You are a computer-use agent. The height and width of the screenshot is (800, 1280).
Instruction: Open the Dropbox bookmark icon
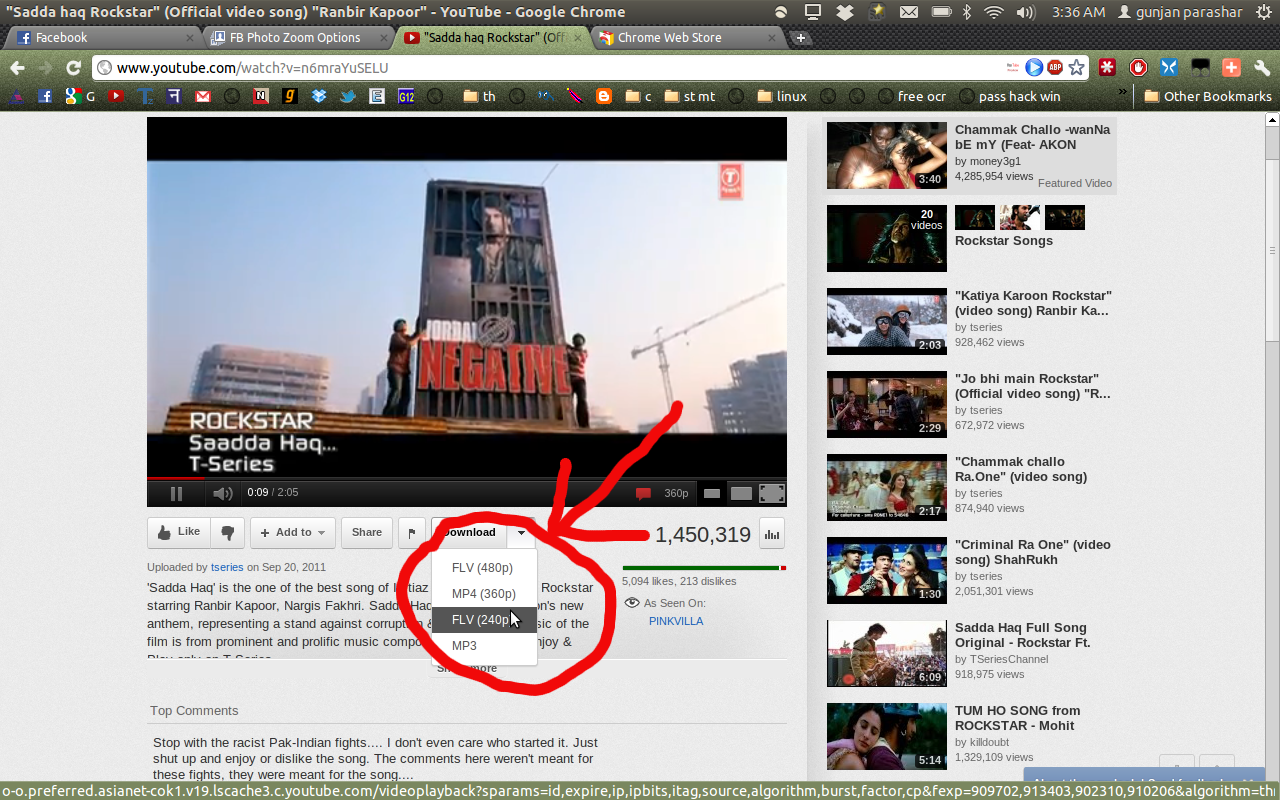click(319, 97)
